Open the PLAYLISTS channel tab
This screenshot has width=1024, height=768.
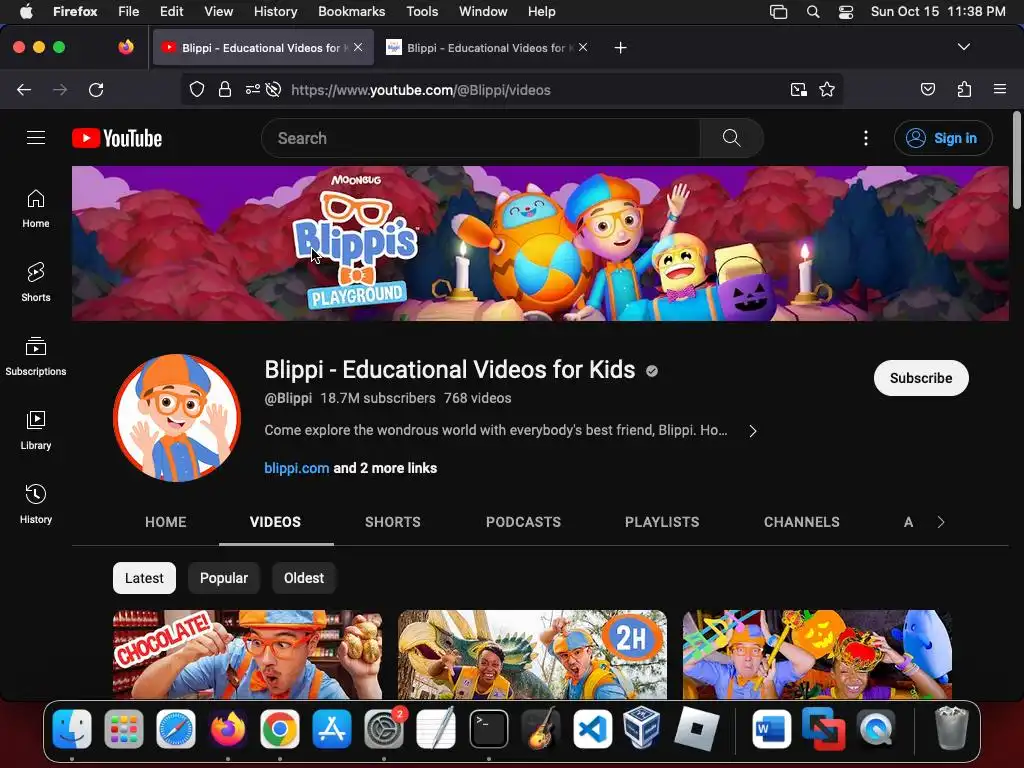662,522
